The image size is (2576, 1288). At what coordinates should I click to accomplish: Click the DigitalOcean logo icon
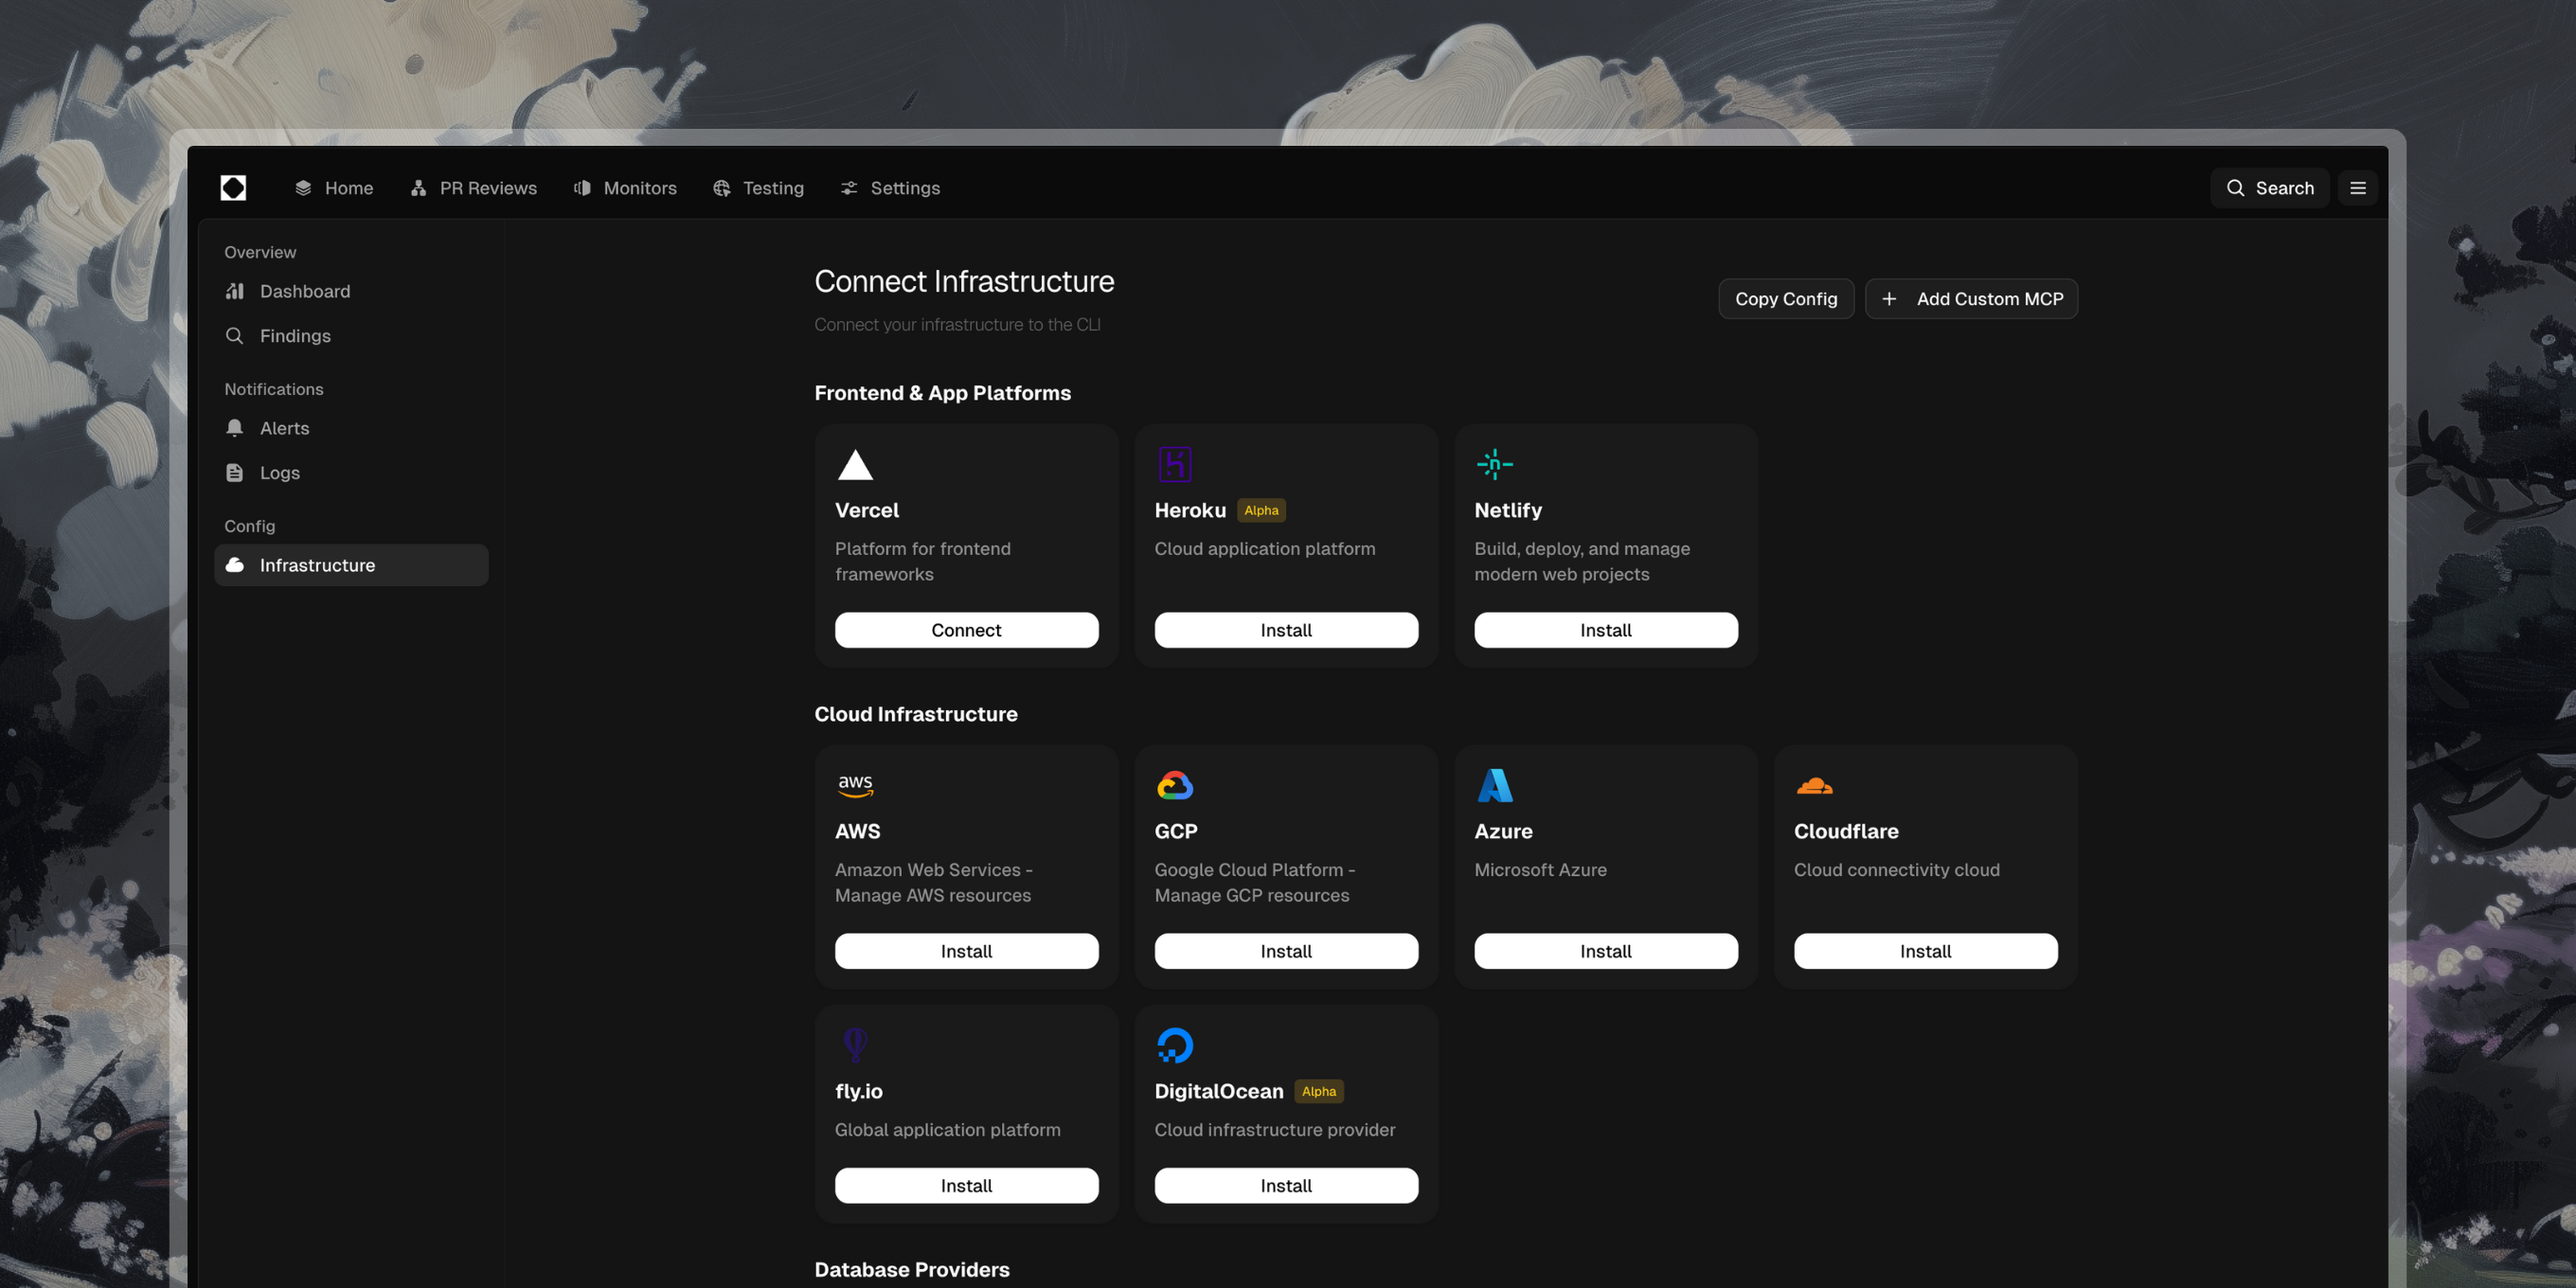point(1174,1045)
